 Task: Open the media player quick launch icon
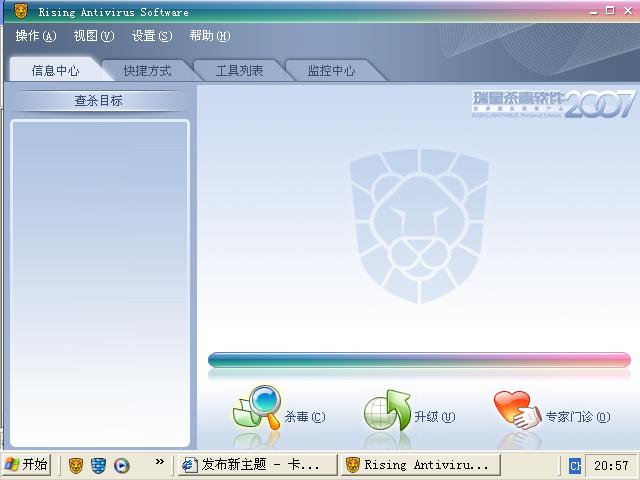(x=122, y=465)
